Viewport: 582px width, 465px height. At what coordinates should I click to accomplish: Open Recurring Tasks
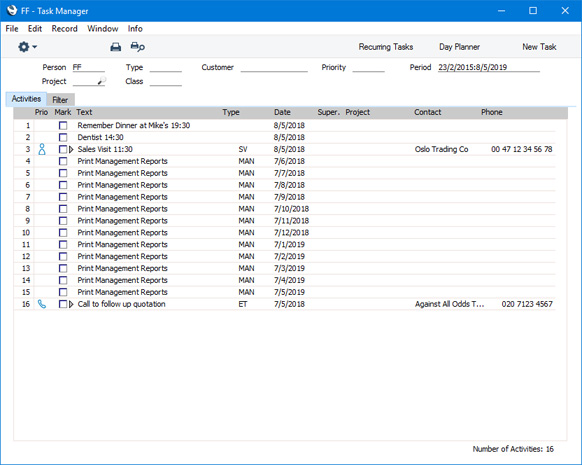386,47
